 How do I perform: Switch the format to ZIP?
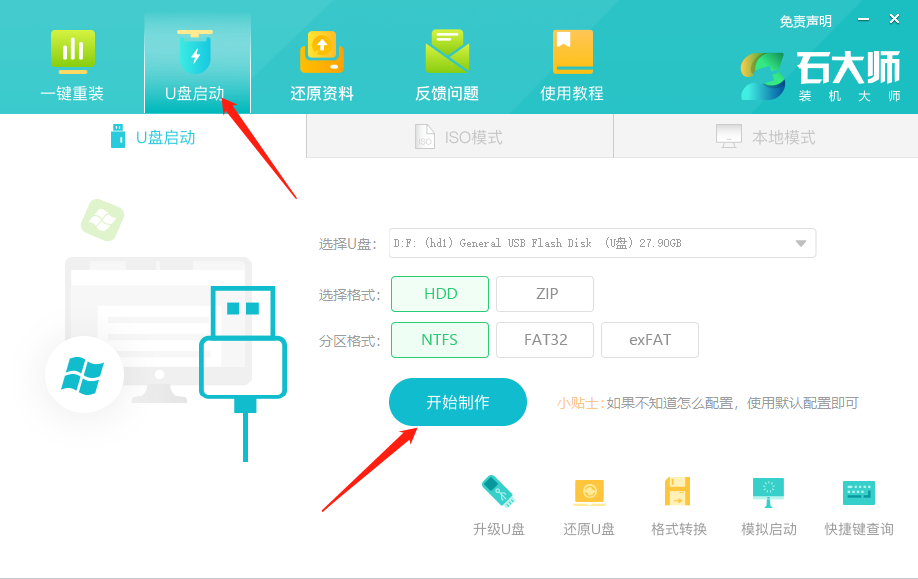point(544,293)
